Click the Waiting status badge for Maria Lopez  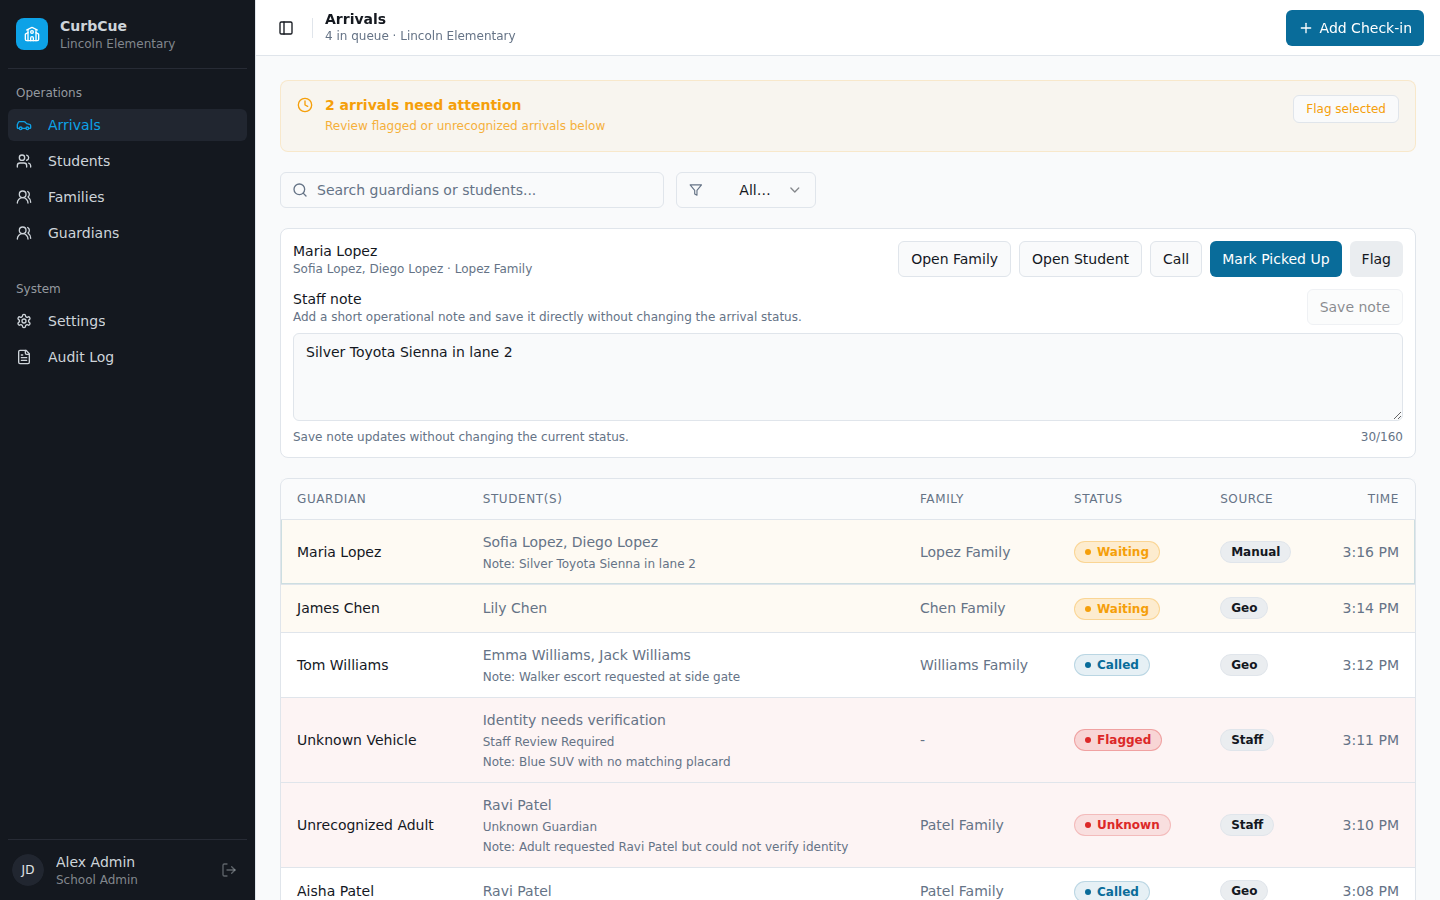pyautogui.click(x=1117, y=552)
